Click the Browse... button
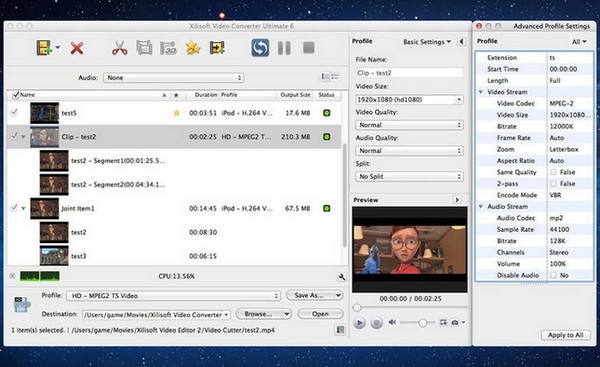This screenshot has height=367, width=600. (259, 314)
